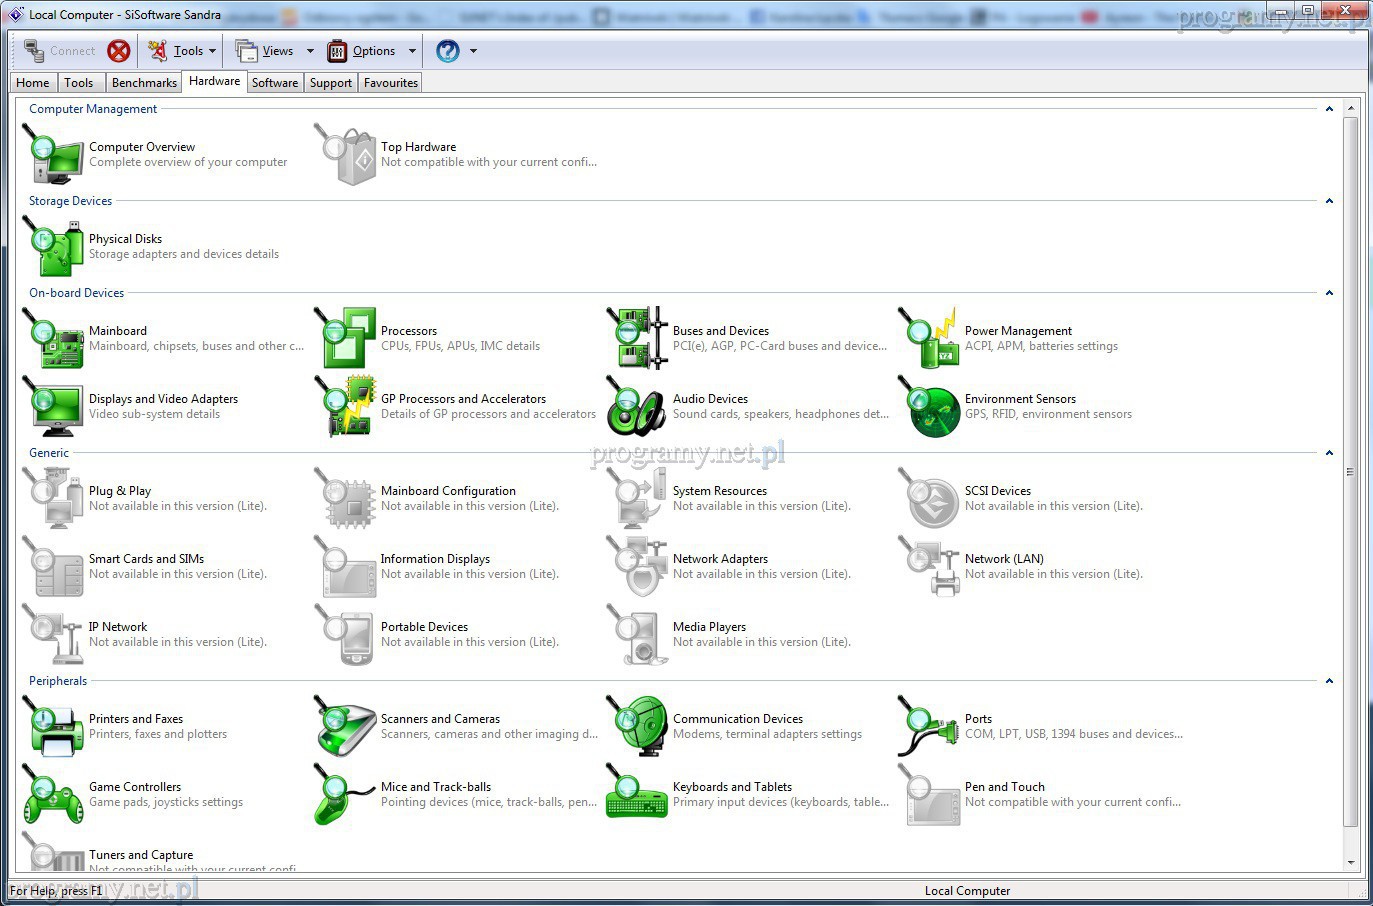Viewport: 1373px width, 906px height.
Task: Open the Physical Disks module icon
Action: pyautogui.click(x=55, y=247)
